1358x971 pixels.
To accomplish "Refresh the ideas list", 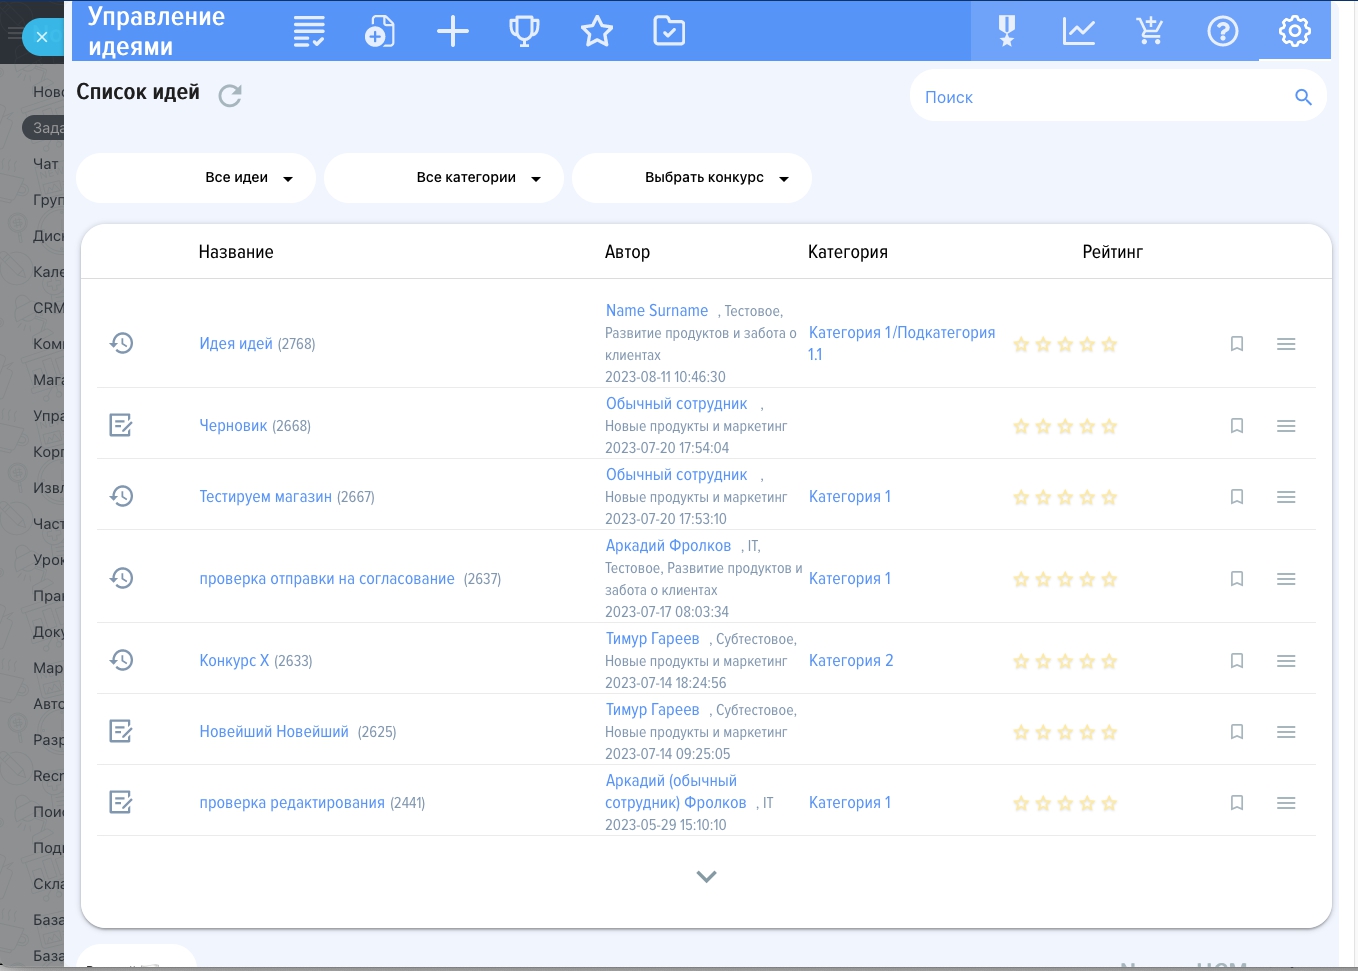I will (230, 95).
